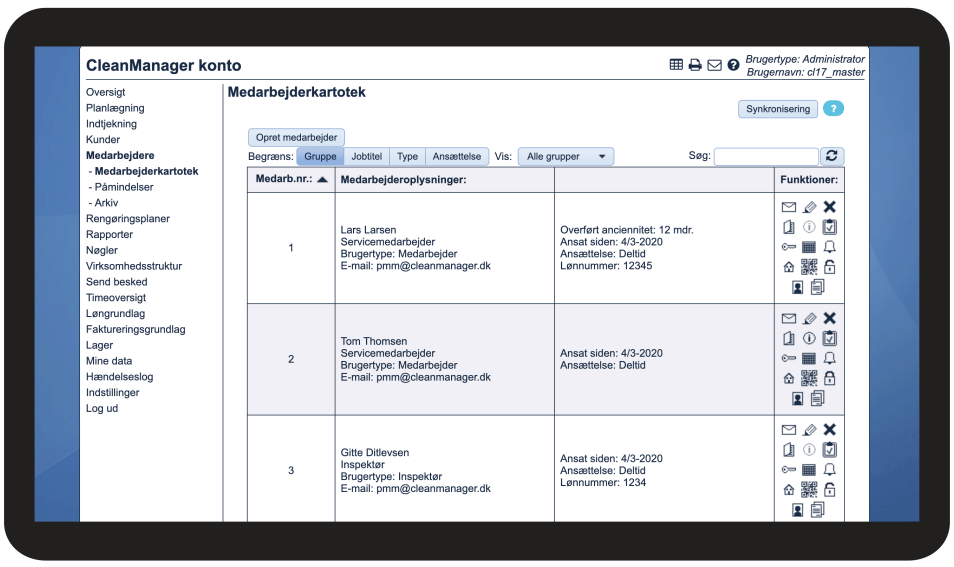Go to Mine data

(109, 361)
